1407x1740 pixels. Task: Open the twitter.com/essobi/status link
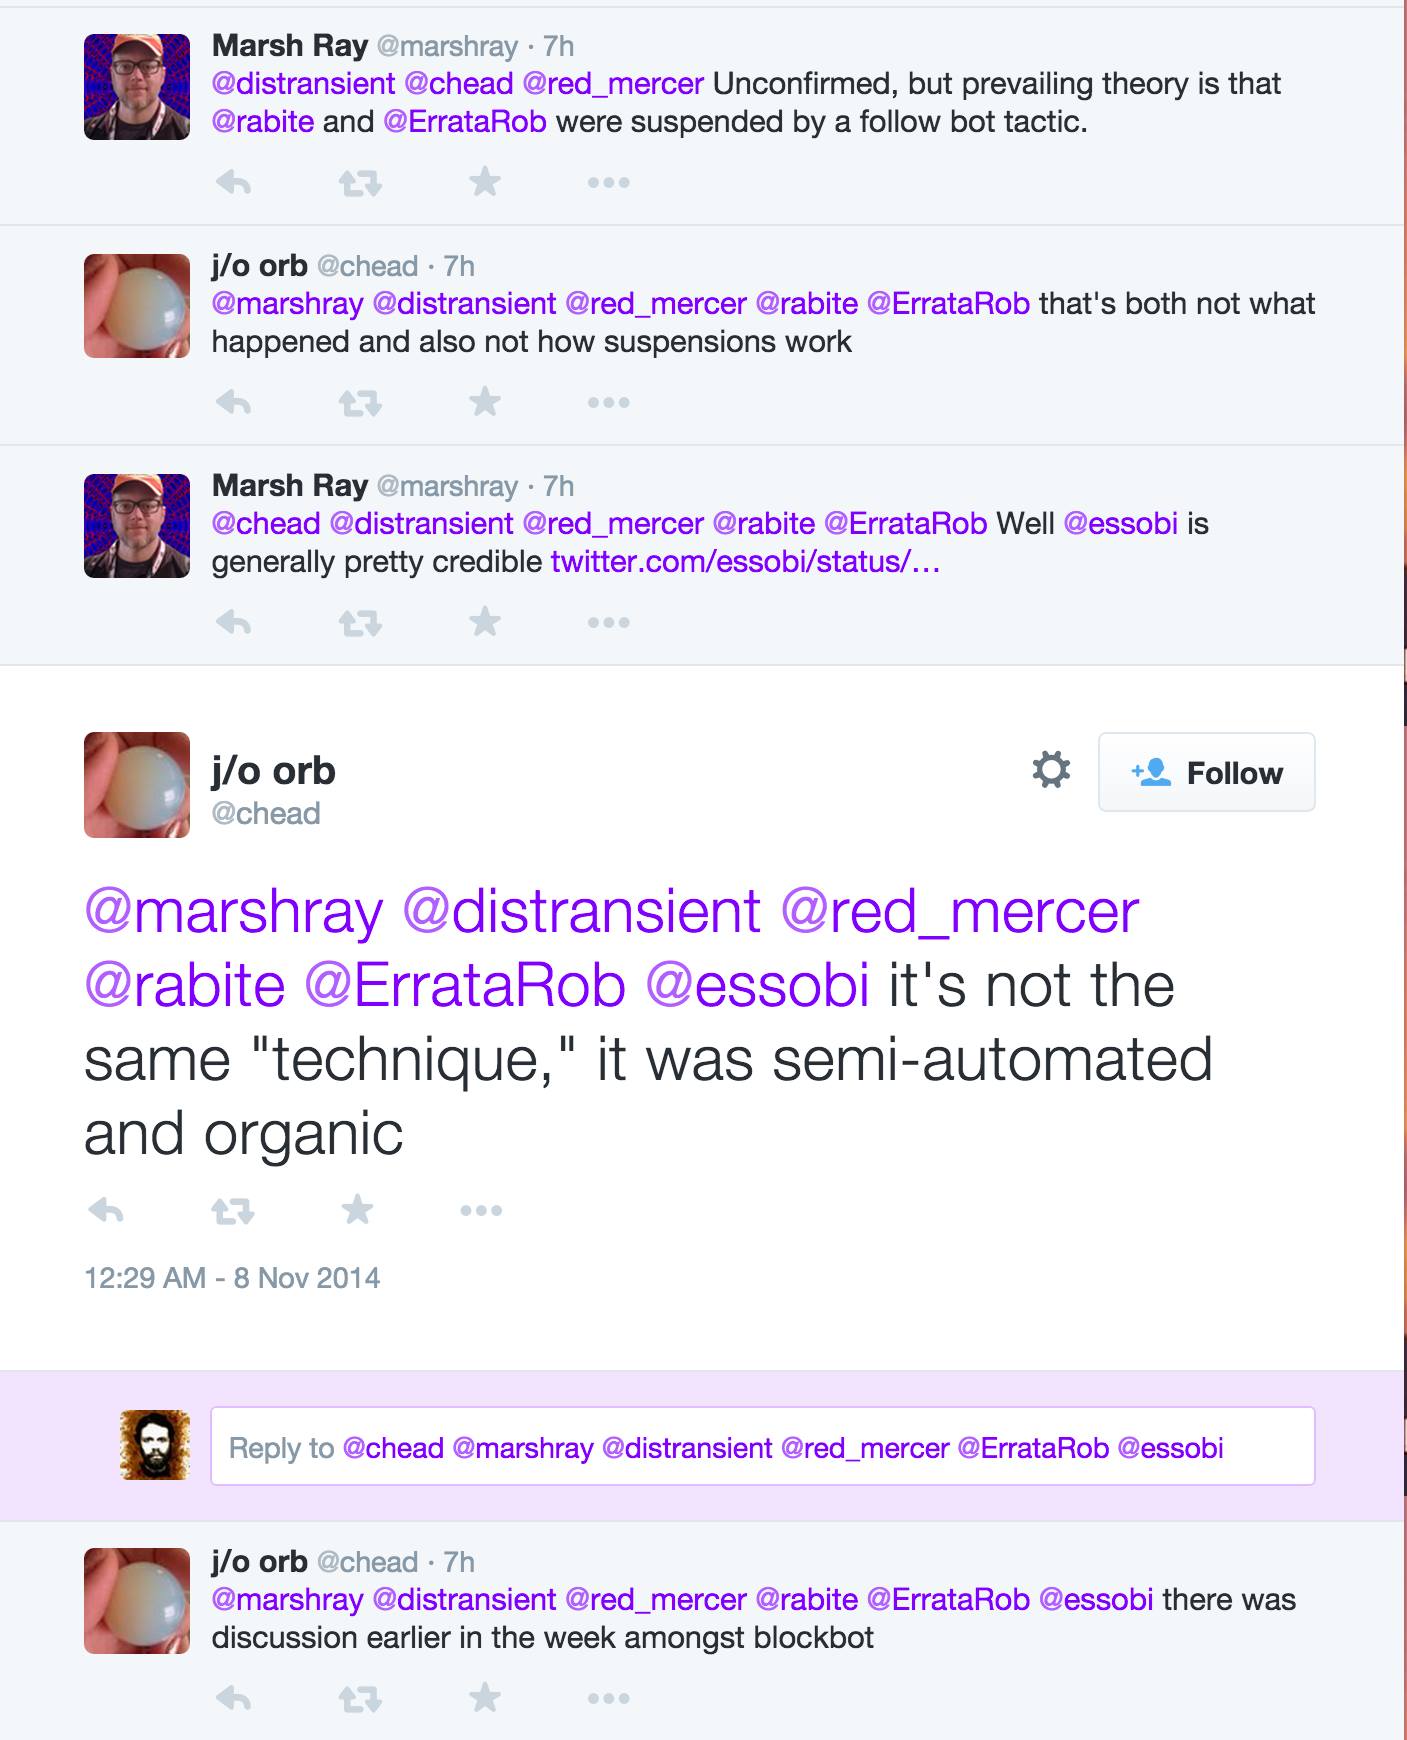(x=745, y=562)
